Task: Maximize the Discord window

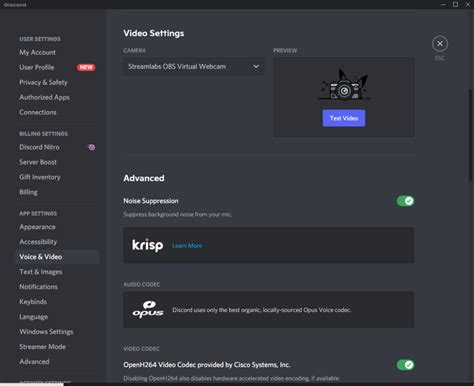Action: (x=455, y=4)
